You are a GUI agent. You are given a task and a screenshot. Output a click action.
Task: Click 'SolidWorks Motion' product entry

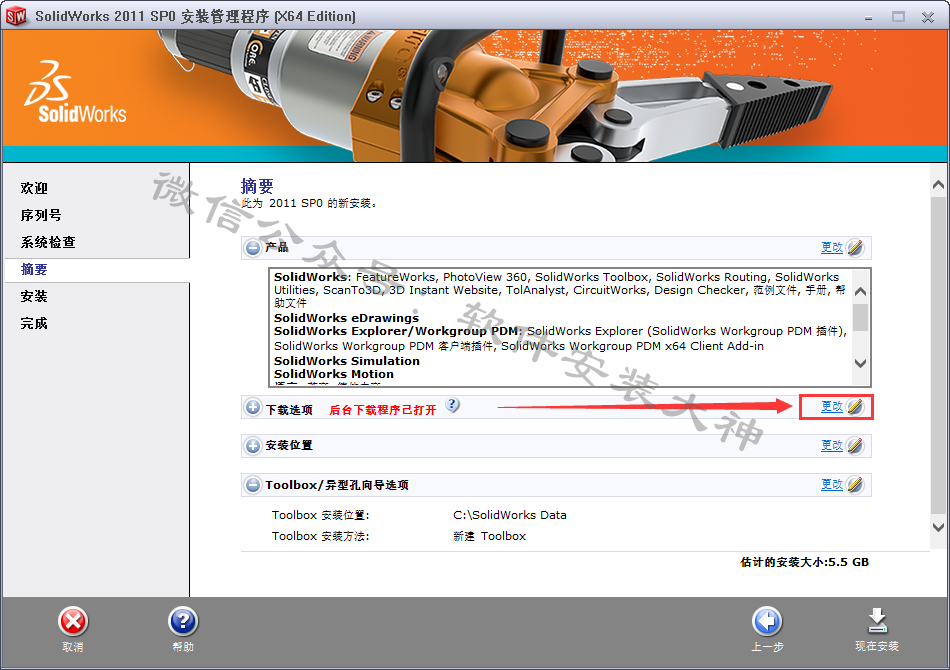pos(334,374)
